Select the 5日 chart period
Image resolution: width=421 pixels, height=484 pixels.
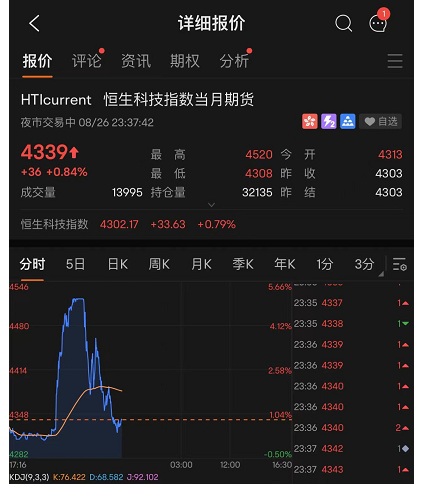coord(75,264)
